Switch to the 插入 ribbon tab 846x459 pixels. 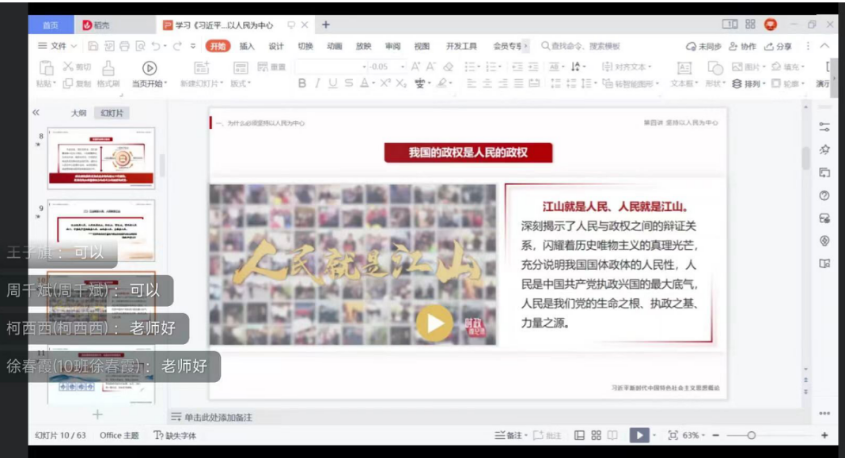[247, 46]
